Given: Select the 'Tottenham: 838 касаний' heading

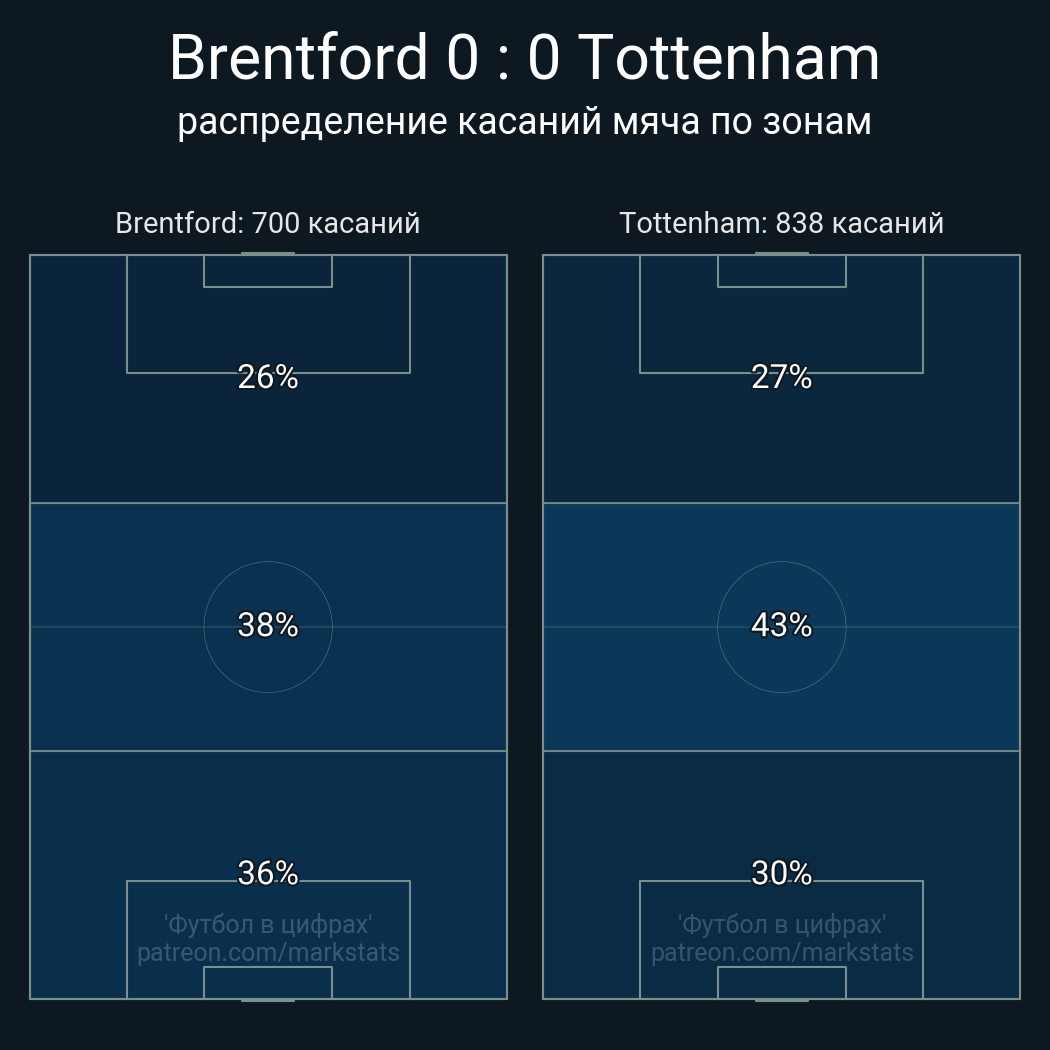Looking at the screenshot, I should (781, 223).
